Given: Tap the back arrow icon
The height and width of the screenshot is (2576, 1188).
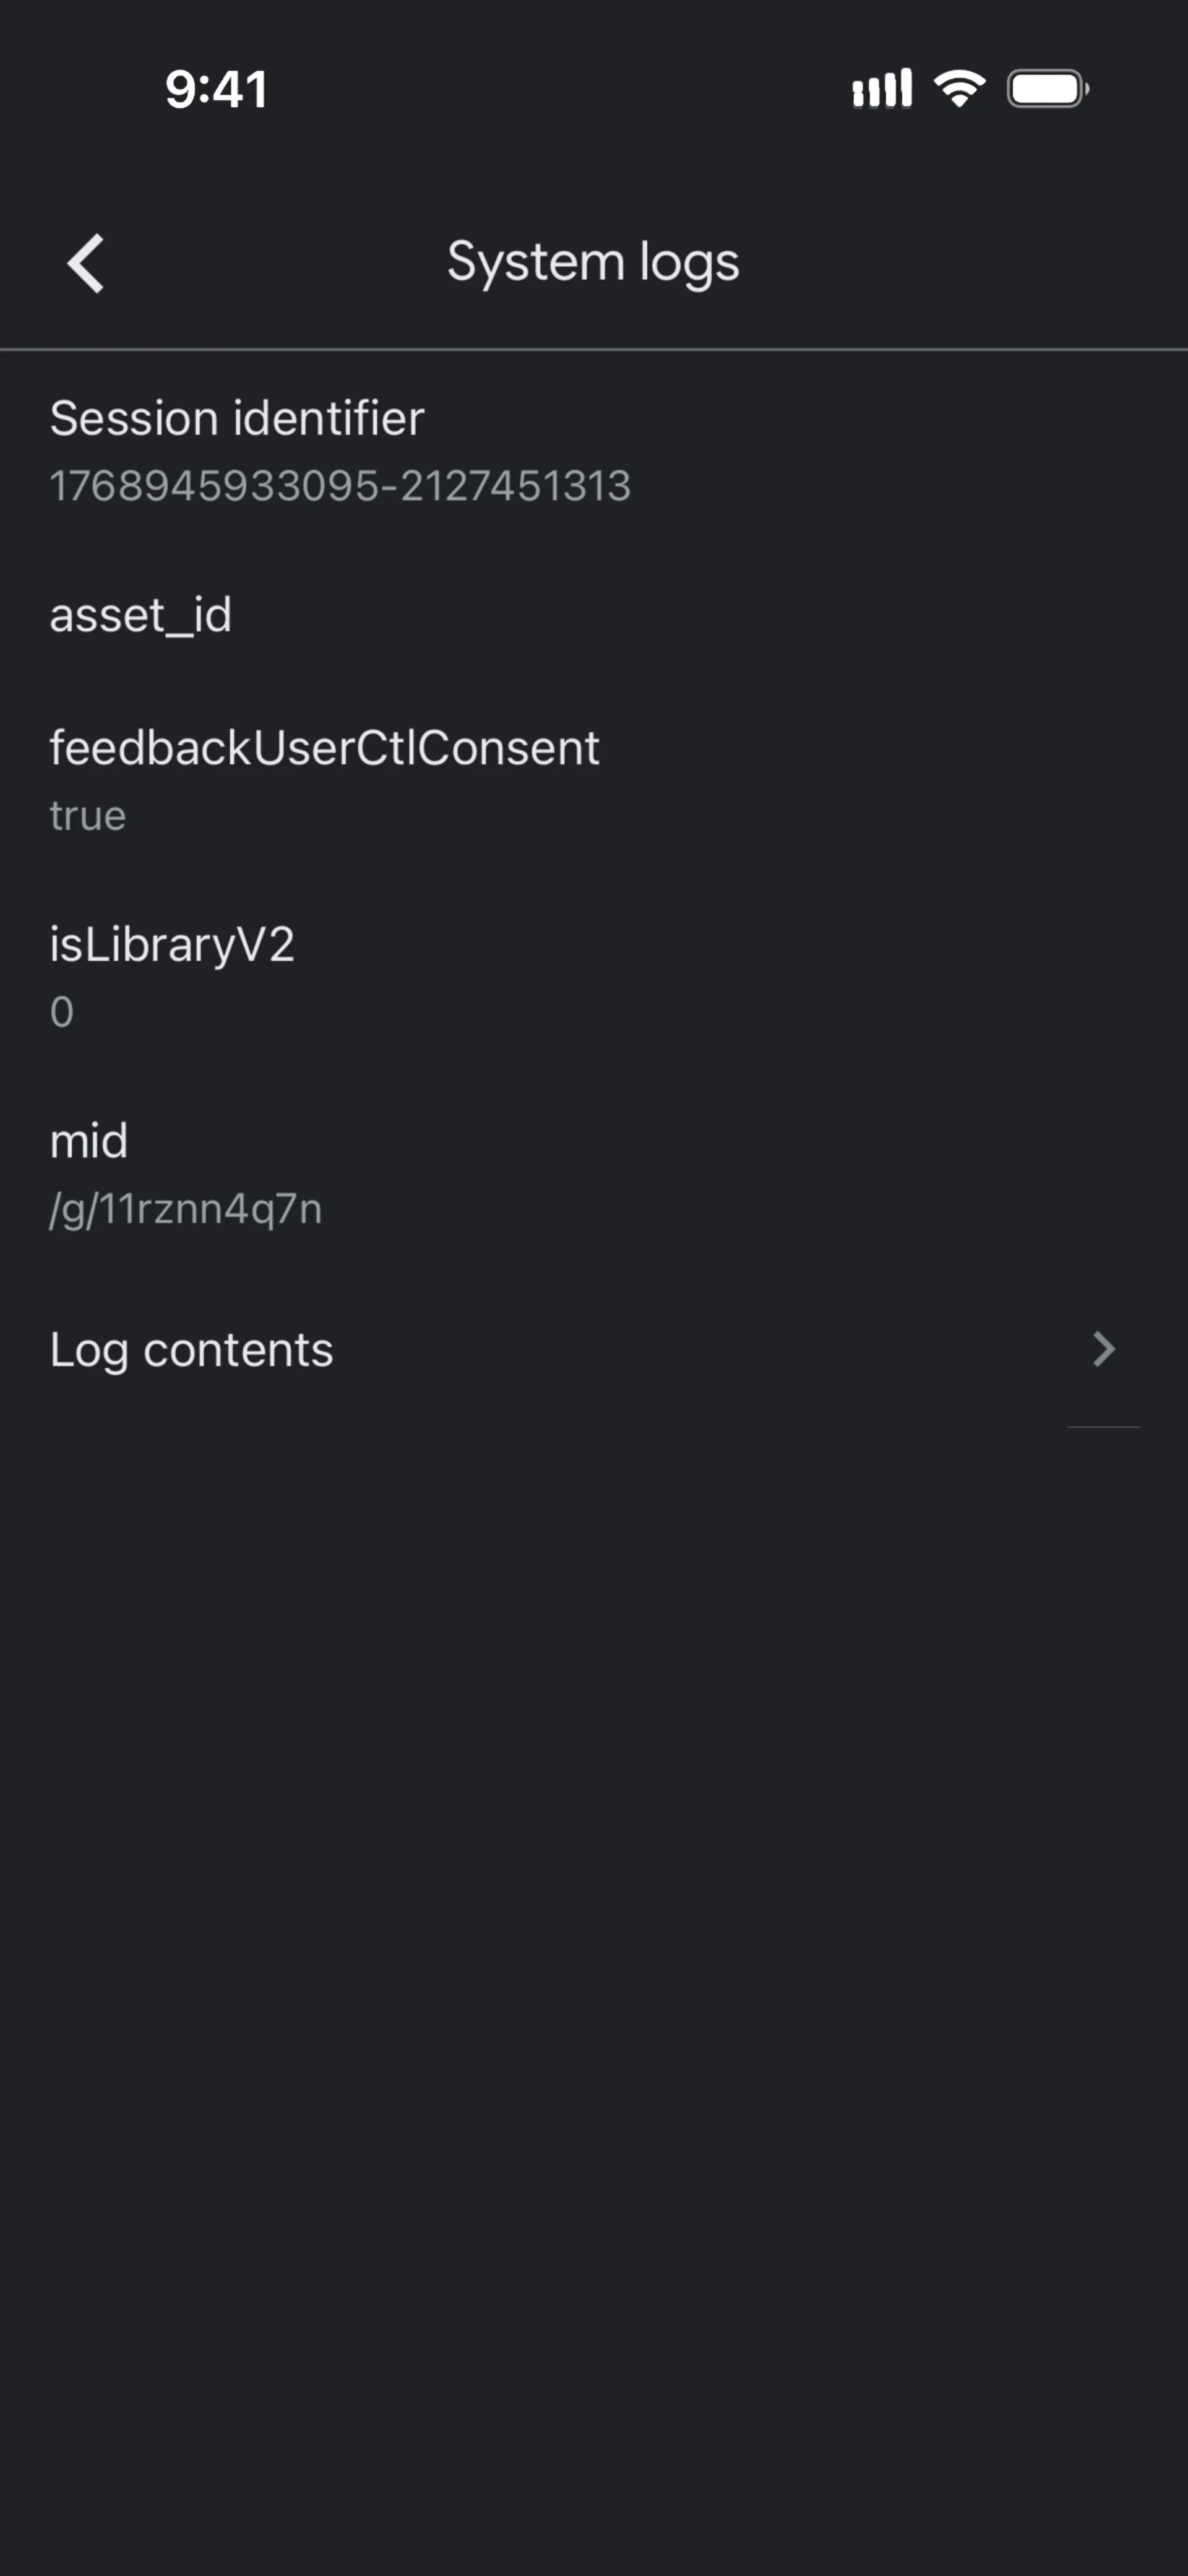Looking at the screenshot, I should pyautogui.click(x=86, y=264).
